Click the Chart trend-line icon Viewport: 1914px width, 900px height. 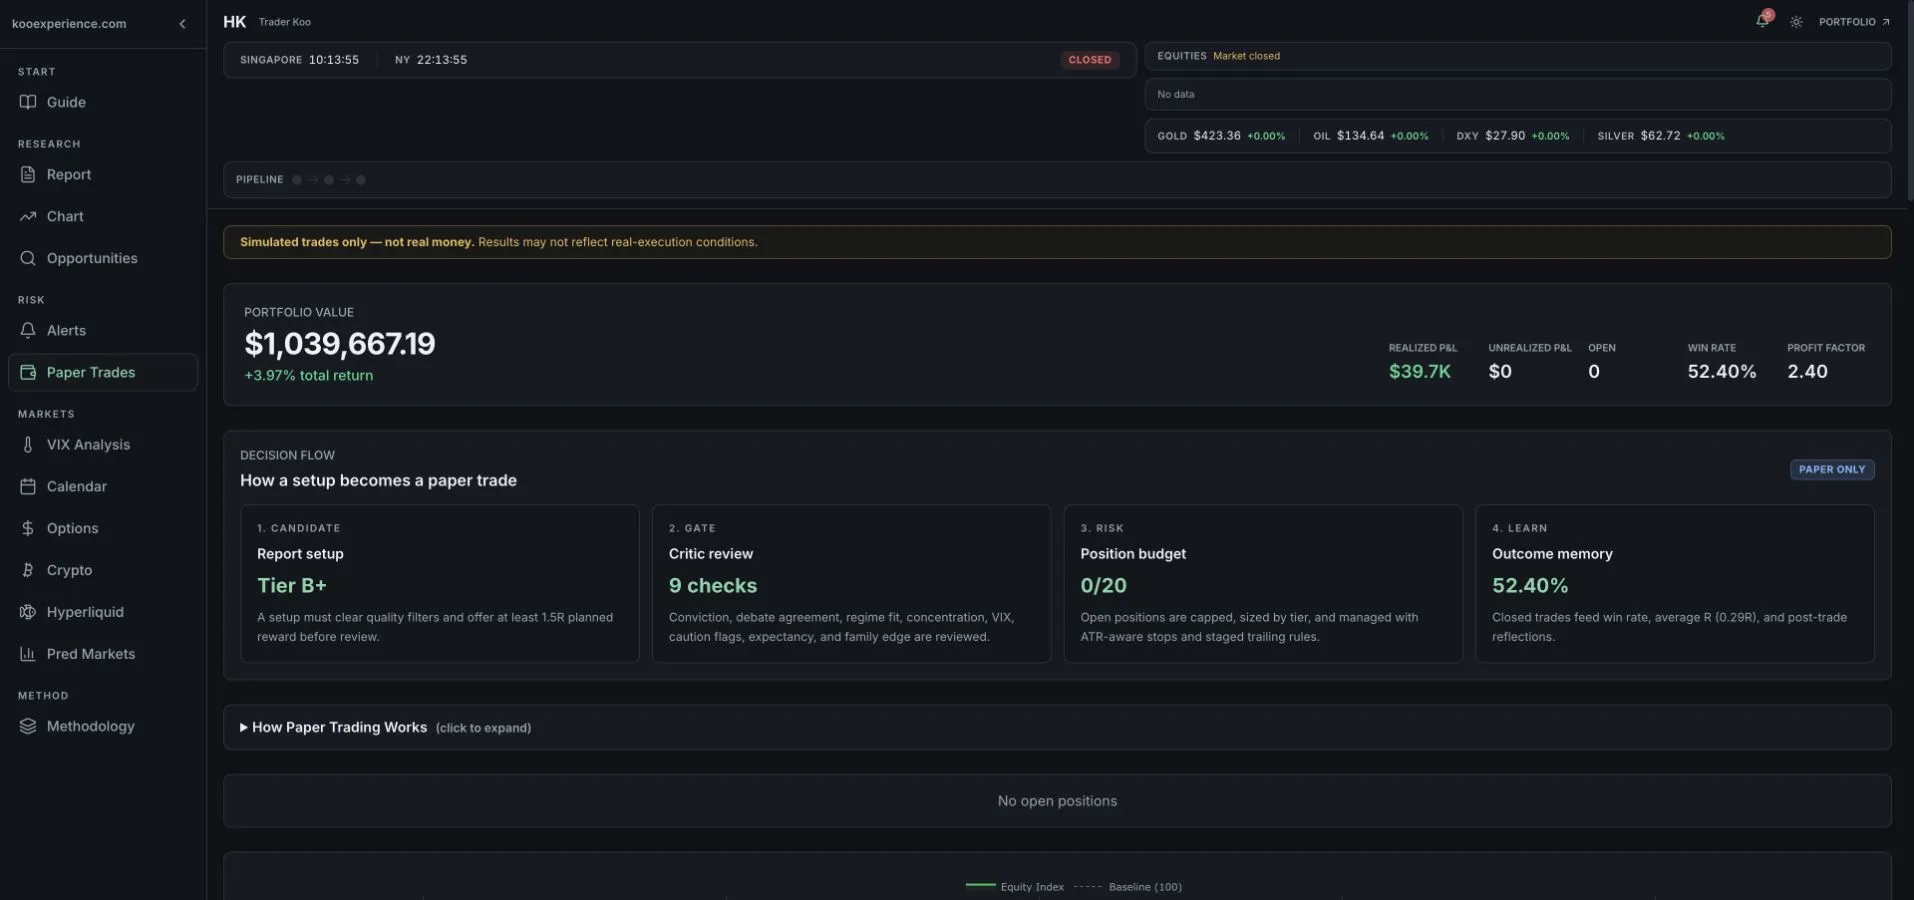28,216
